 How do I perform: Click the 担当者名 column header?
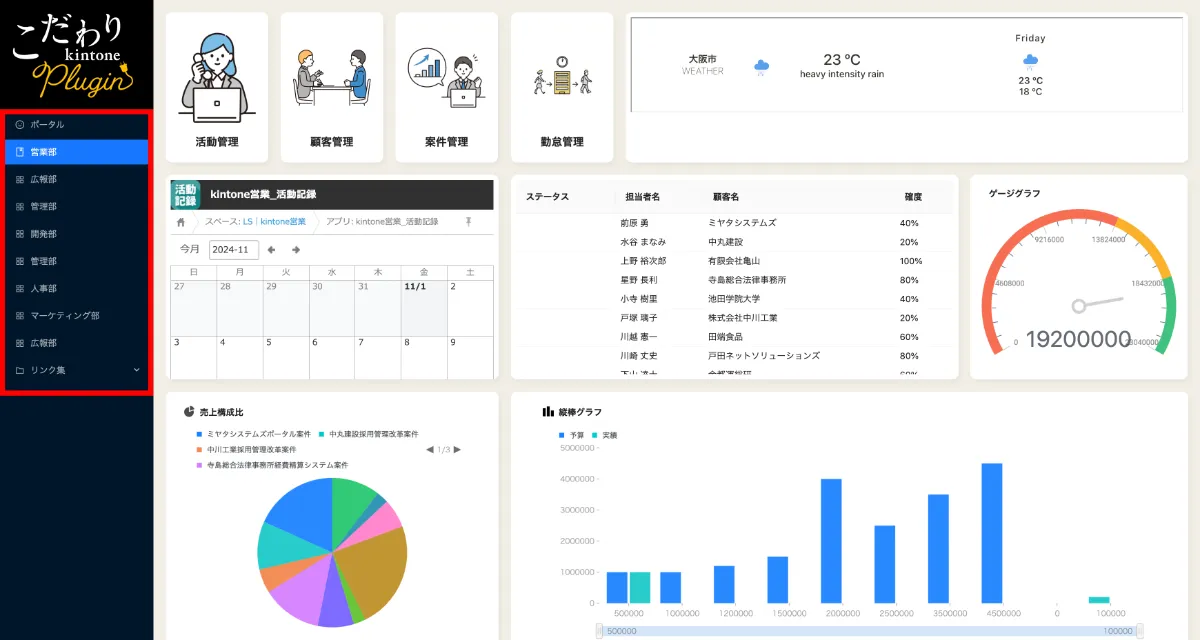pos(642,197)
